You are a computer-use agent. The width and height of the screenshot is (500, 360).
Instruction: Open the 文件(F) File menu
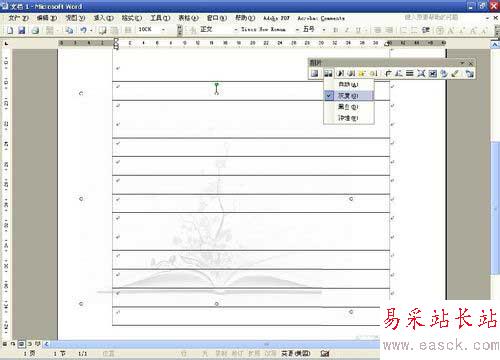click(19, 18)
